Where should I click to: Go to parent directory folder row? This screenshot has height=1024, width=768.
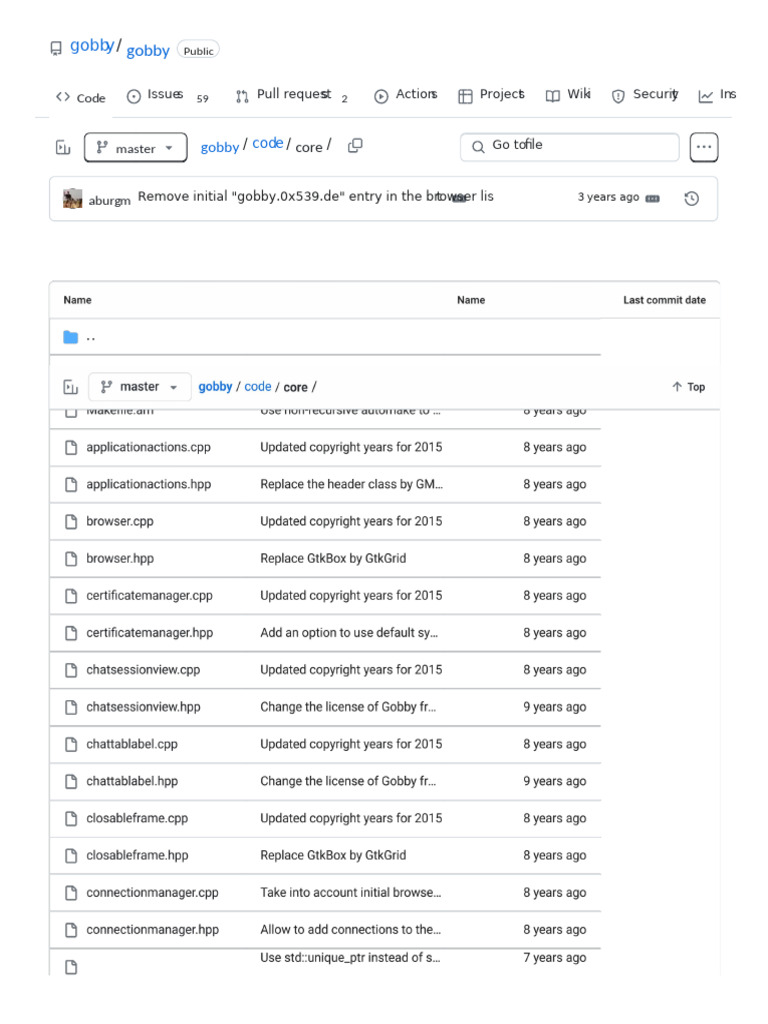325,337
